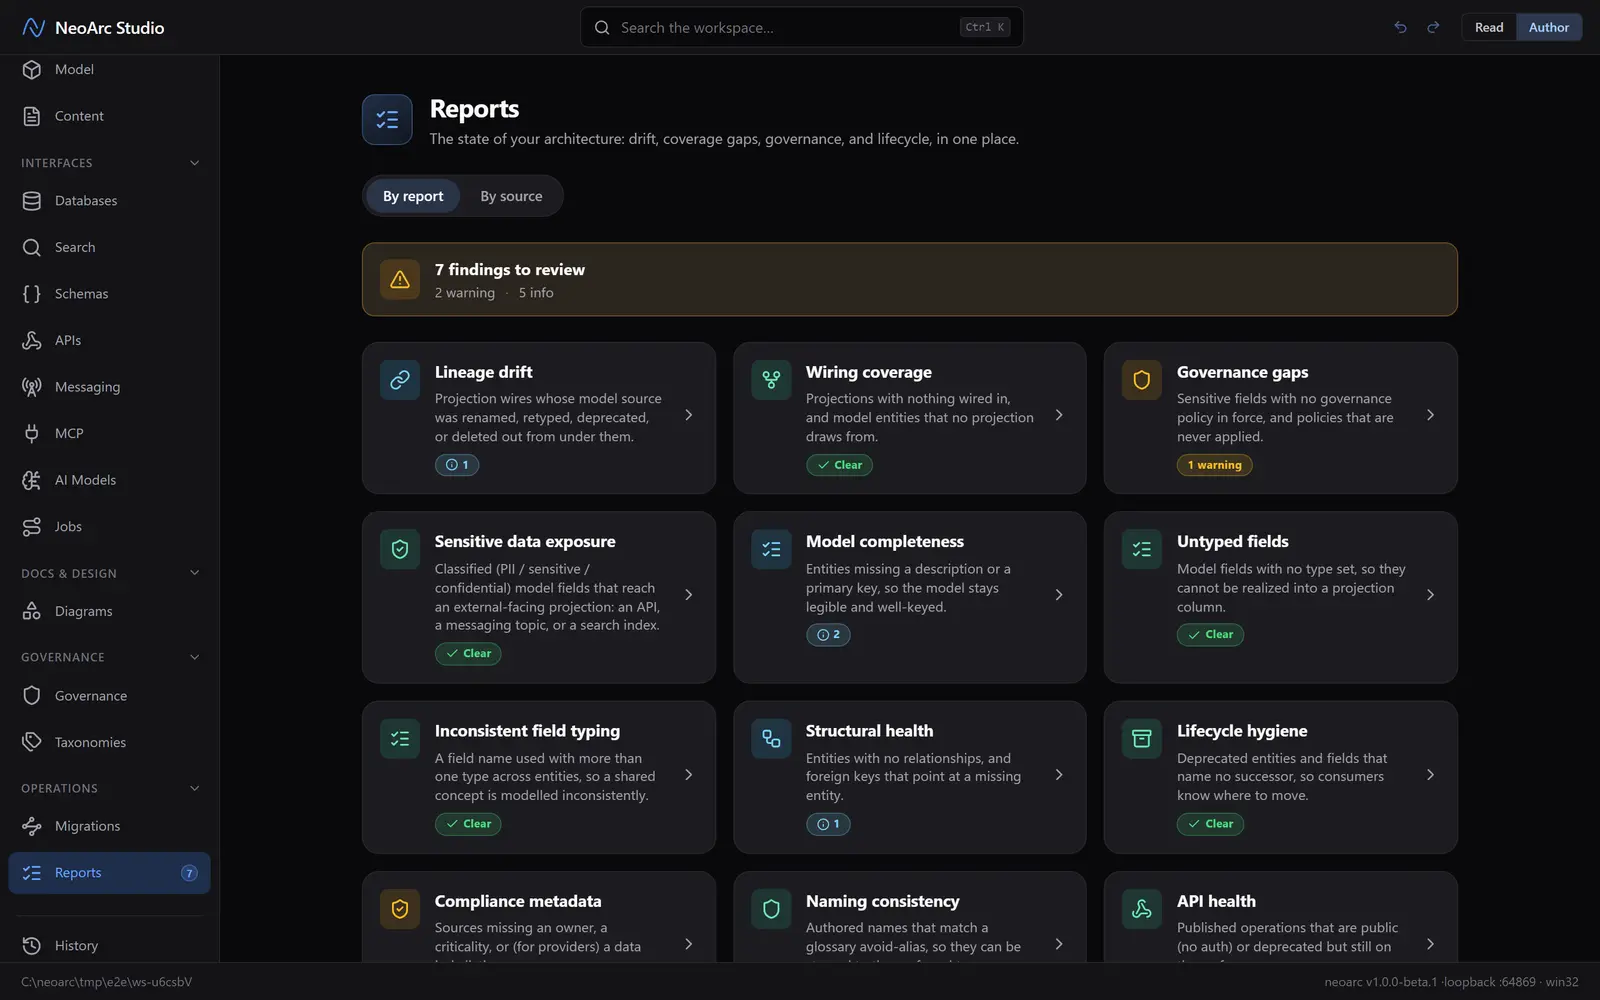
Task: Switch to Author mode
Action: pyautogui.click(x=1548, y=27)
